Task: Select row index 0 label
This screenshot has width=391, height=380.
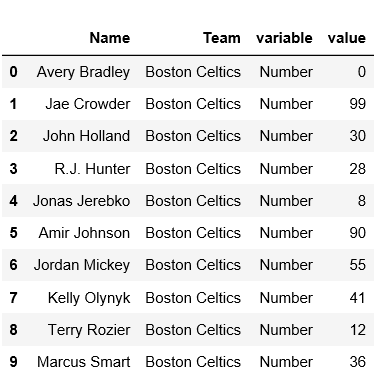Action: tap(13, 72)
